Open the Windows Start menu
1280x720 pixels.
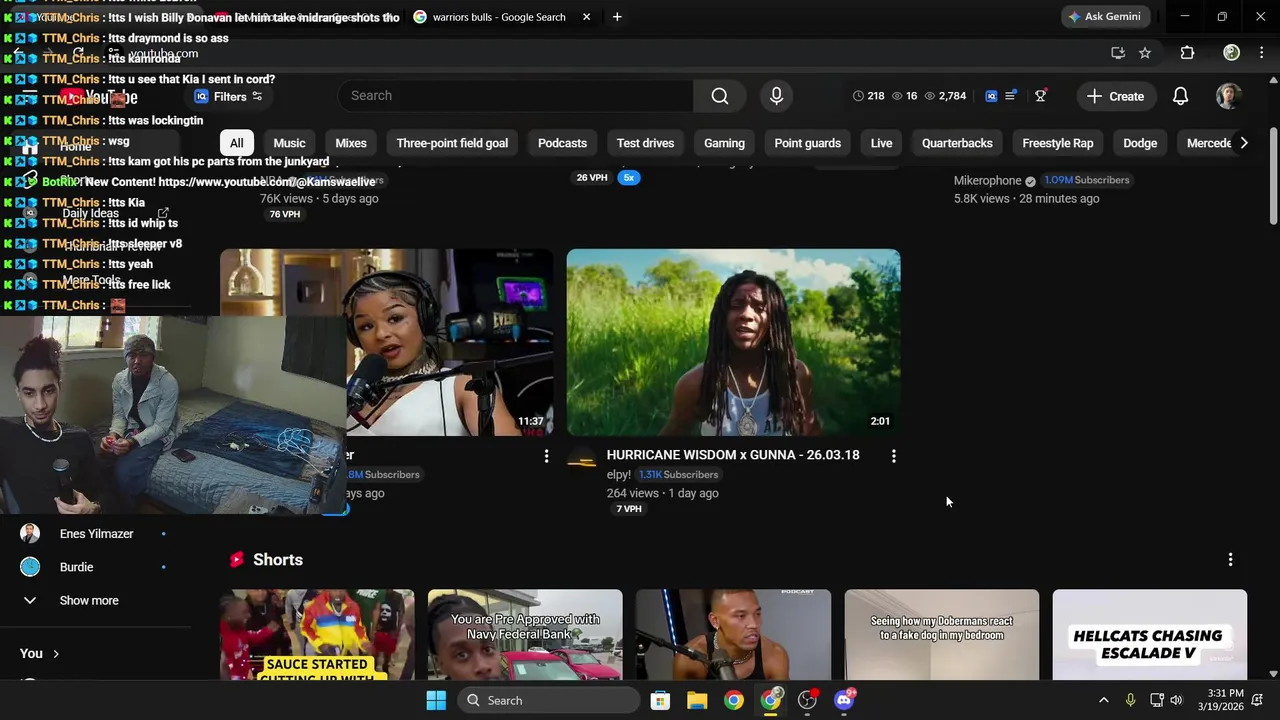click(x=436, y=700)
